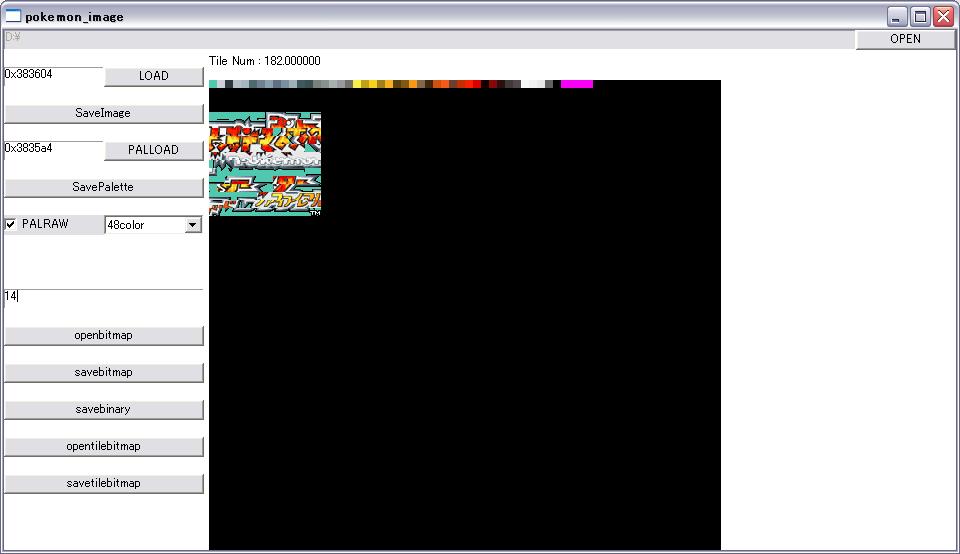The image size is (960, 554).
Task: Click the Tile Num : 182.000000 label
Action: coord(264,61)
